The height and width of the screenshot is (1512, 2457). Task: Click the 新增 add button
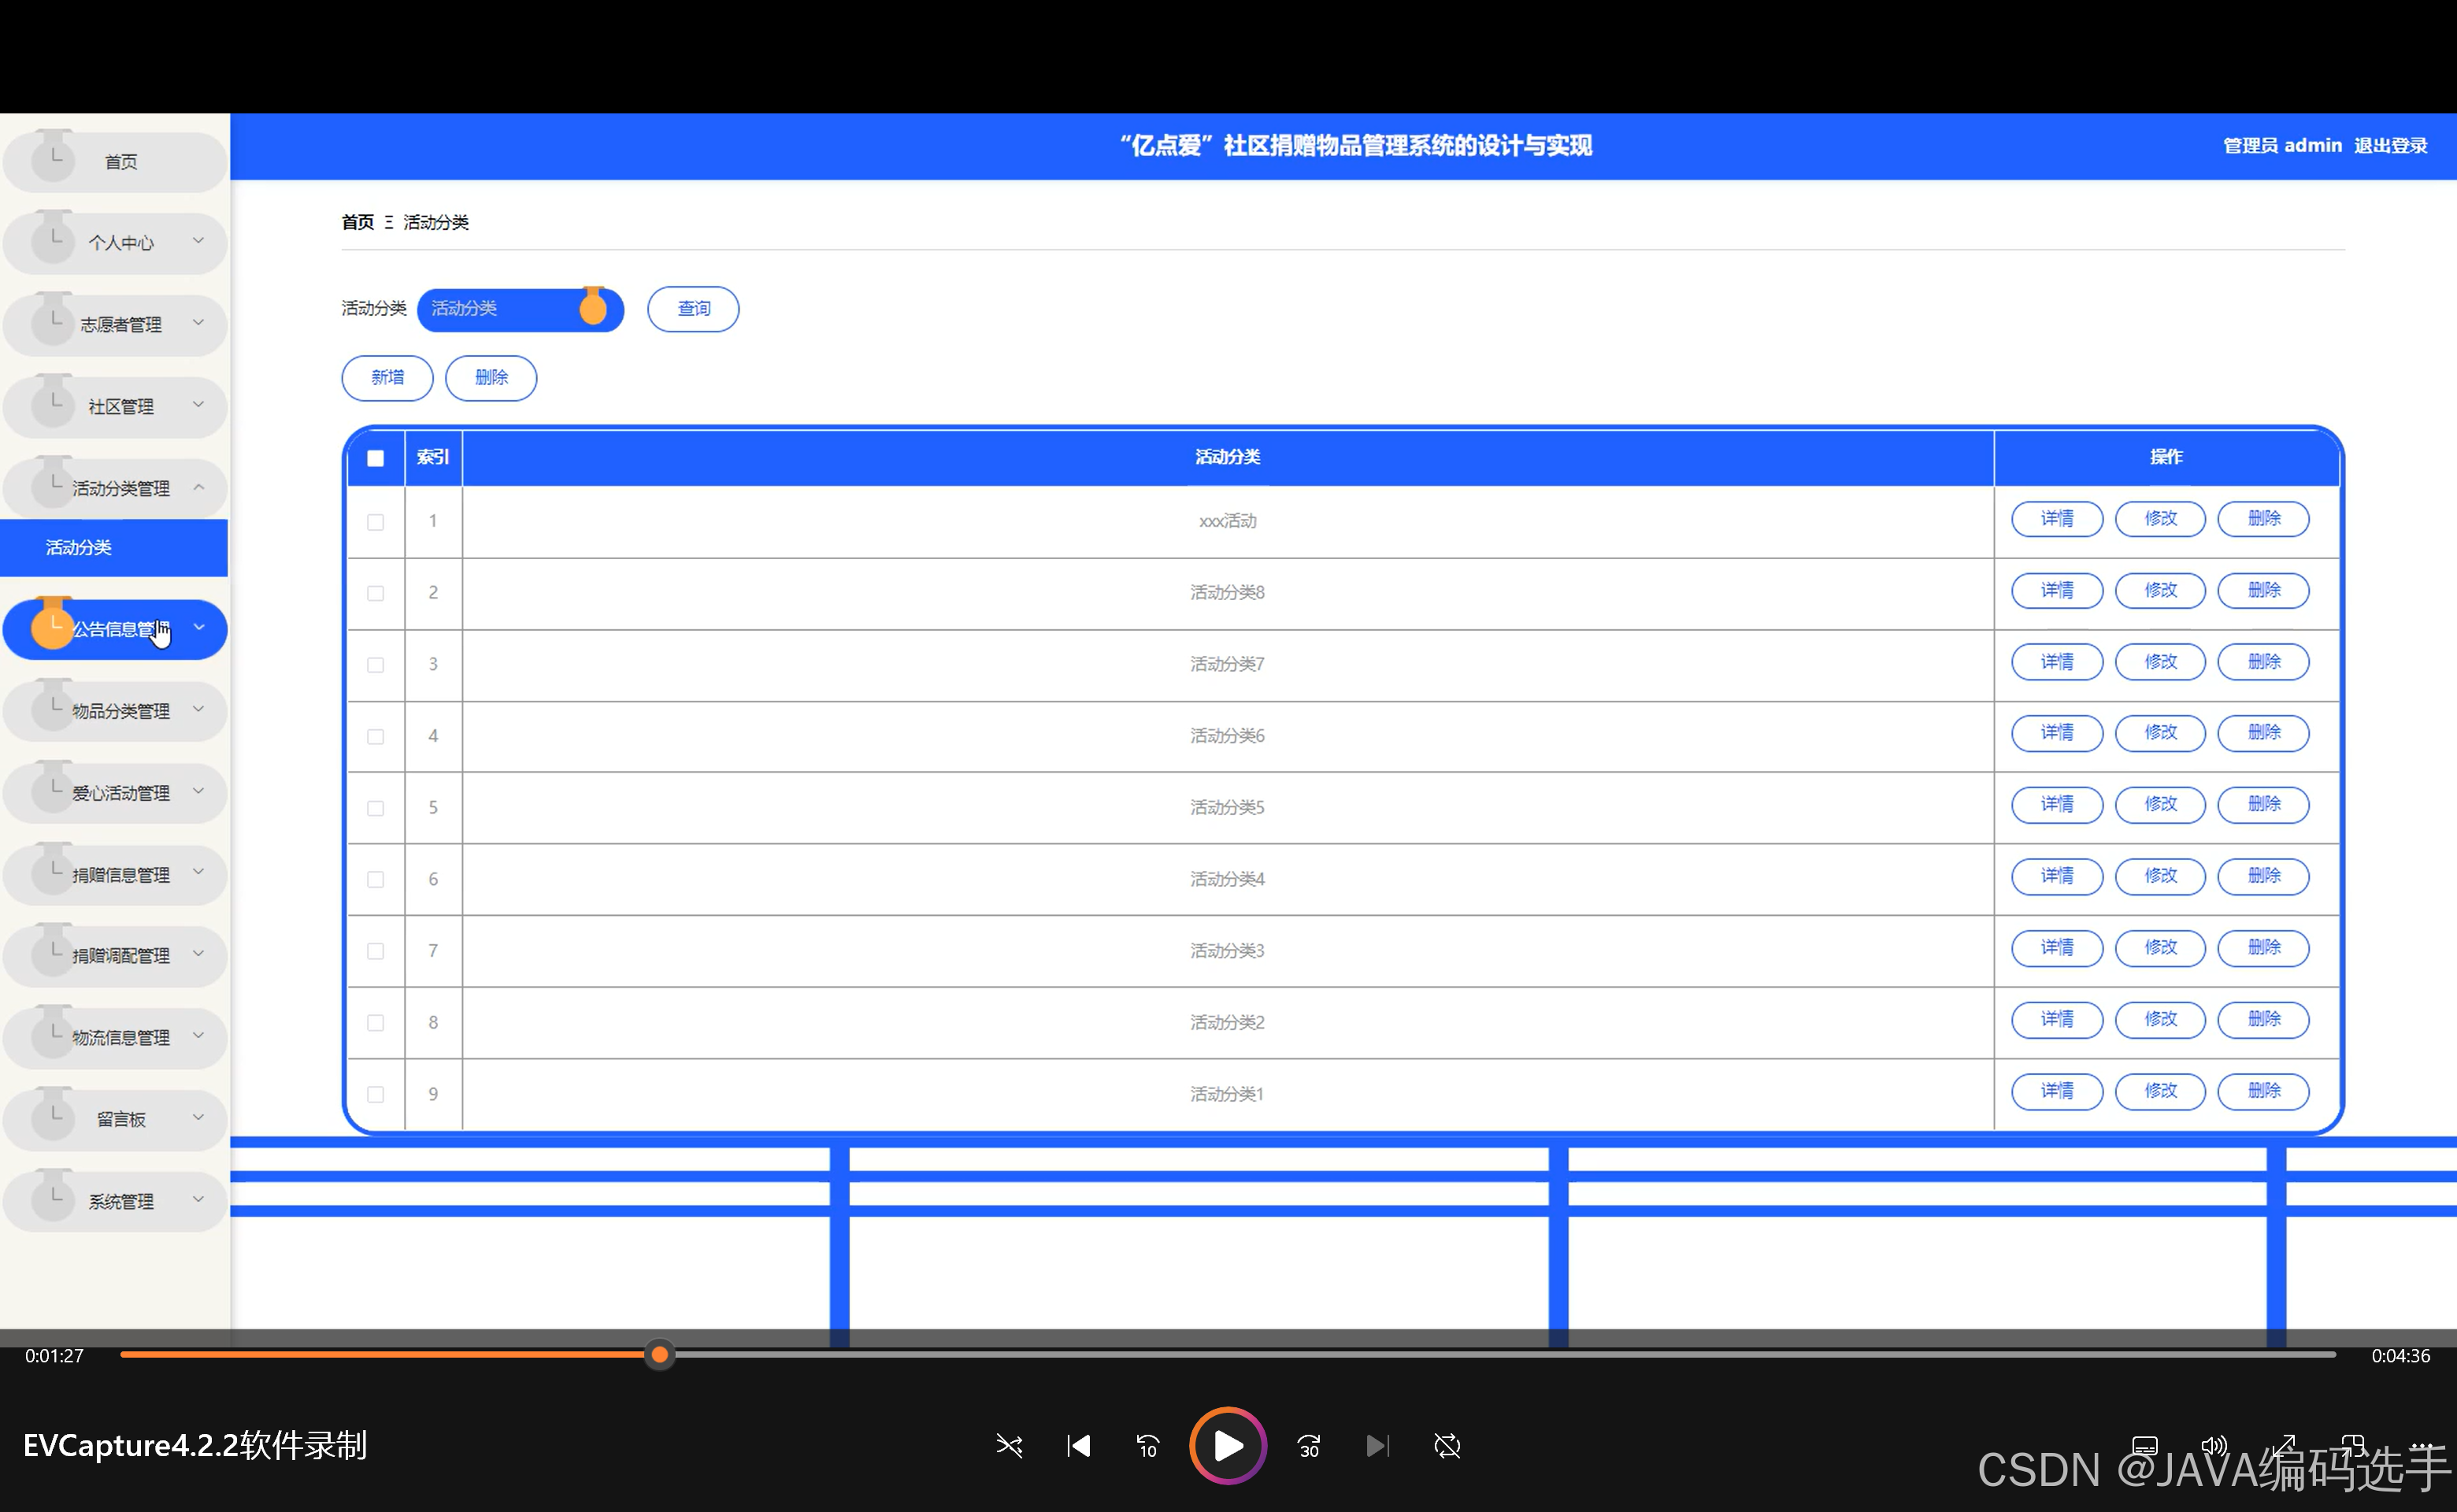click(387, 378)
